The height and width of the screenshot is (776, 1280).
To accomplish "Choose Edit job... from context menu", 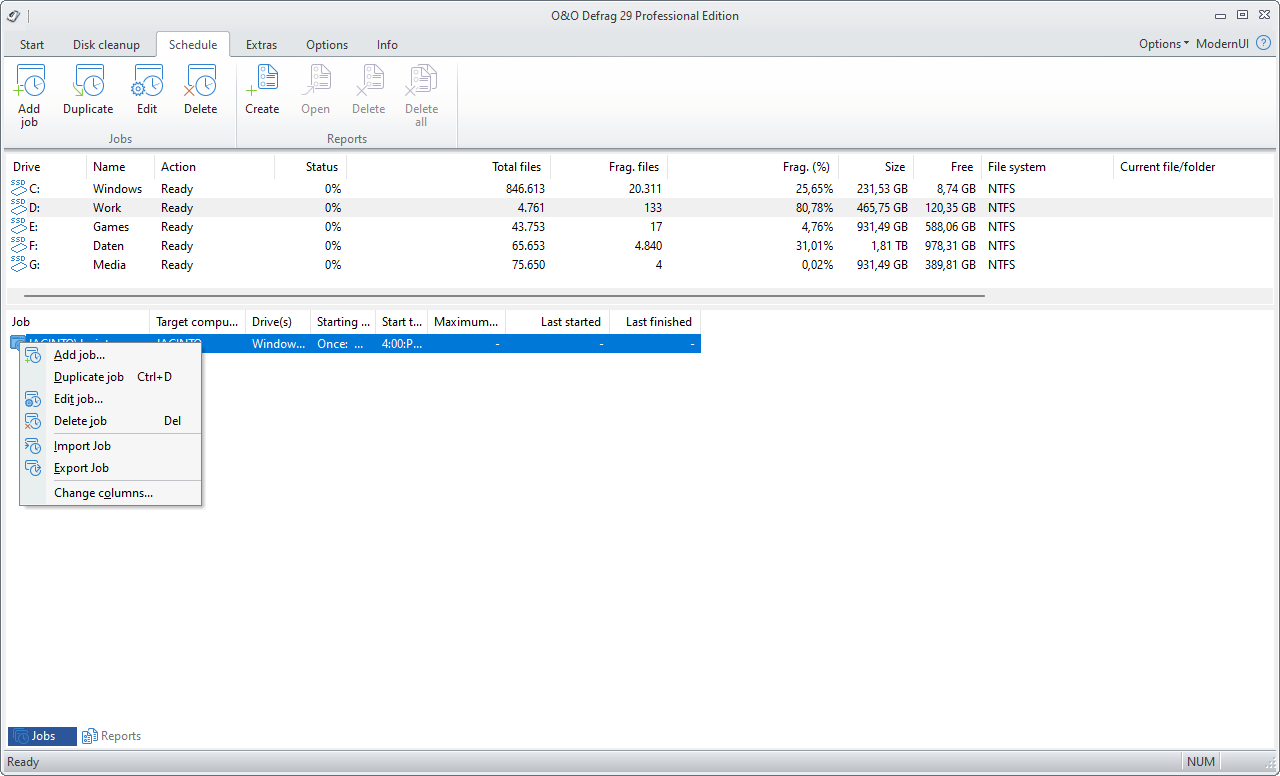I will pyautogui.click(x=111, y=399).
